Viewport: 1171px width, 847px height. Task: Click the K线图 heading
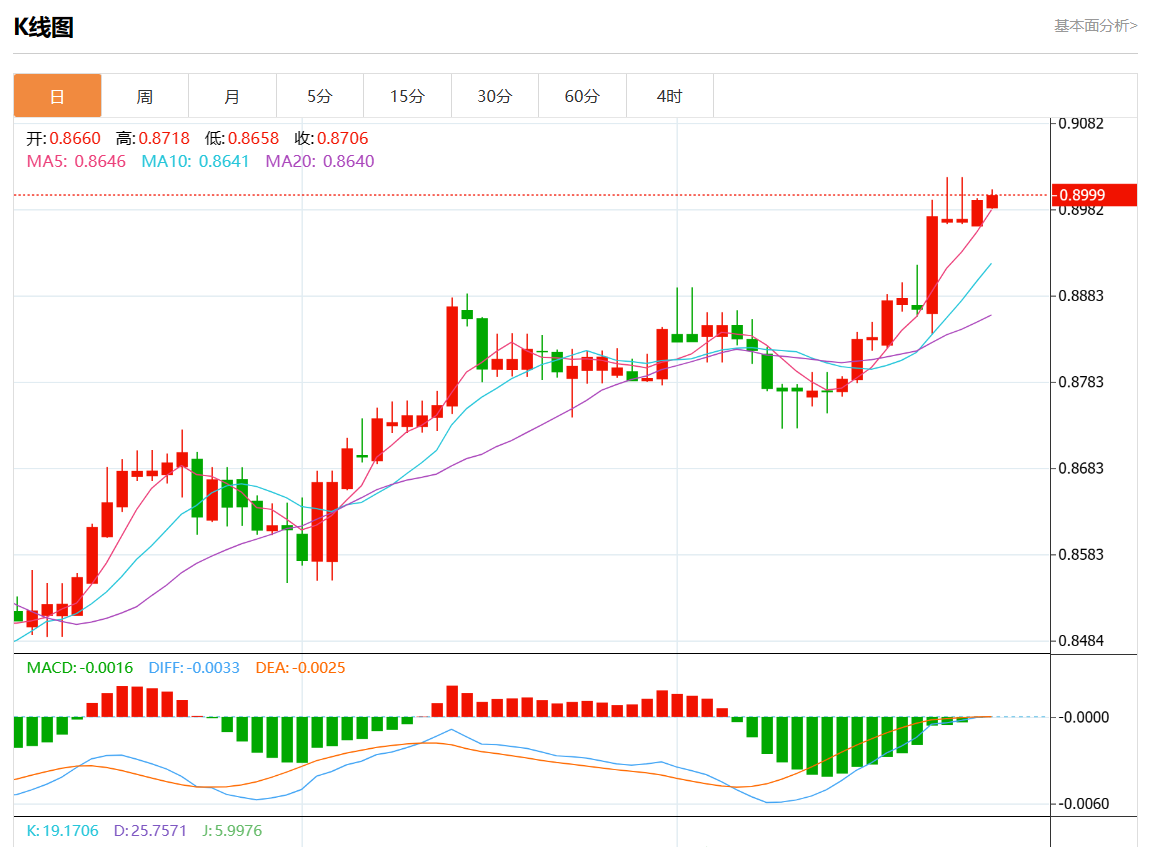(x=43, y=27)
